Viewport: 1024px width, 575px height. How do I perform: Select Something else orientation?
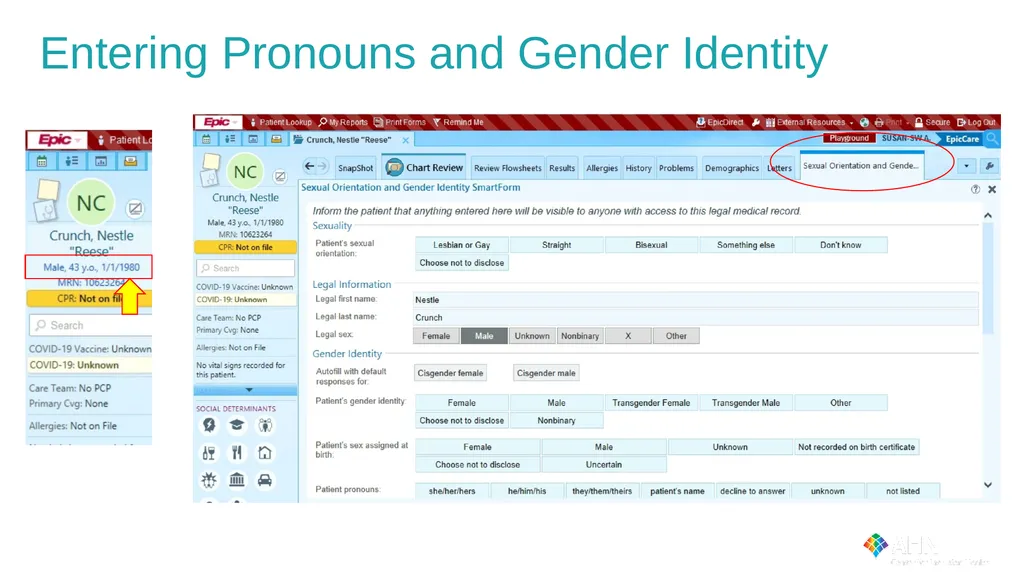(x=746, y=245)
